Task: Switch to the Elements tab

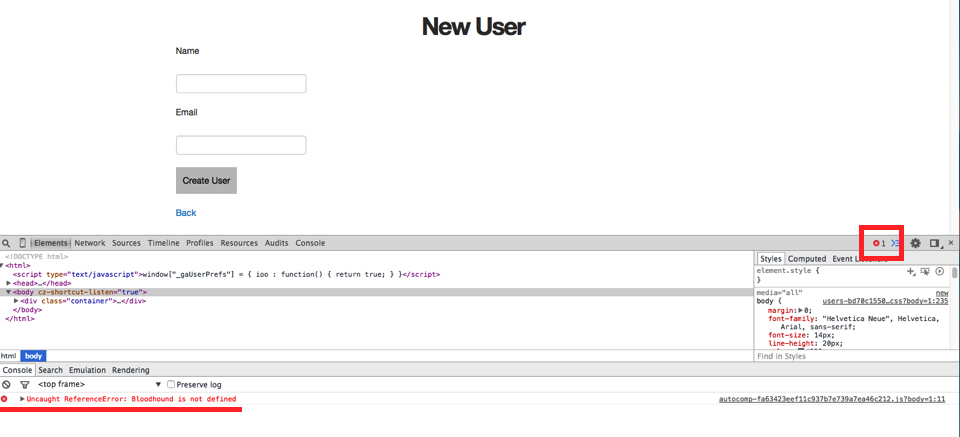Action: pyautogui.click(x=51, y=243)
